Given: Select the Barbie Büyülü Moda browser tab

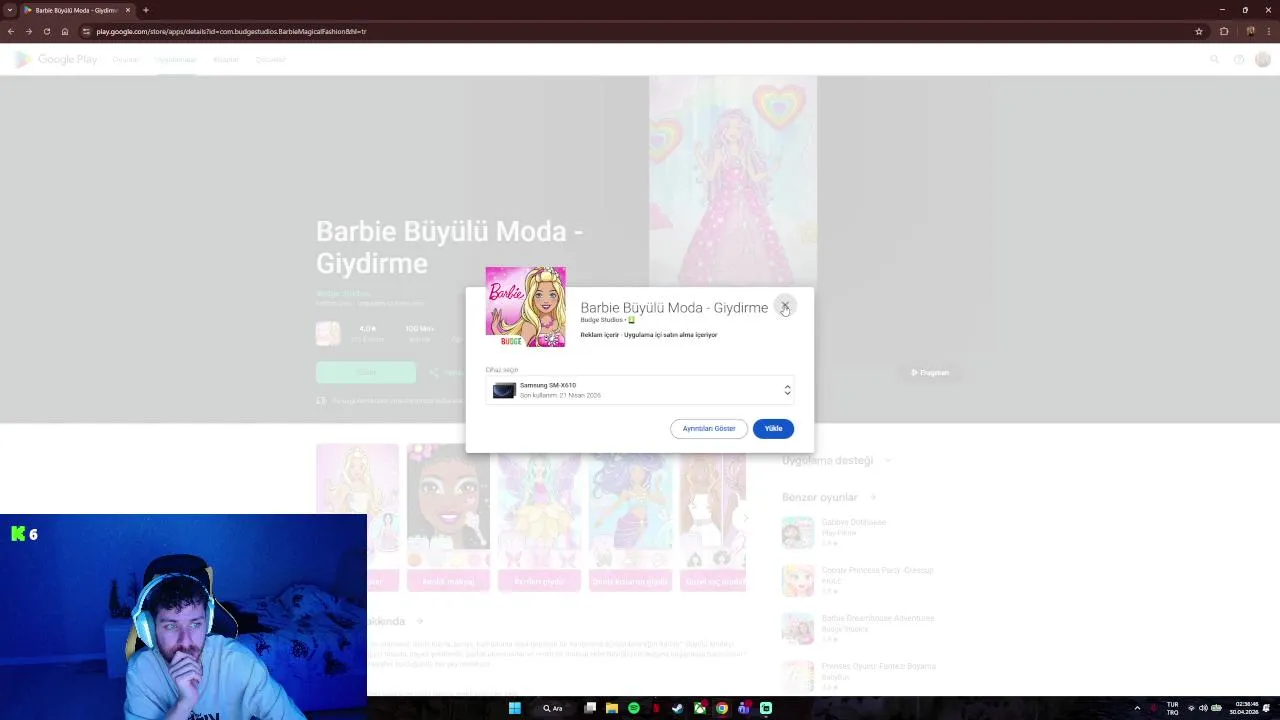Looking at the screenshot, I should tap(76, 10).
